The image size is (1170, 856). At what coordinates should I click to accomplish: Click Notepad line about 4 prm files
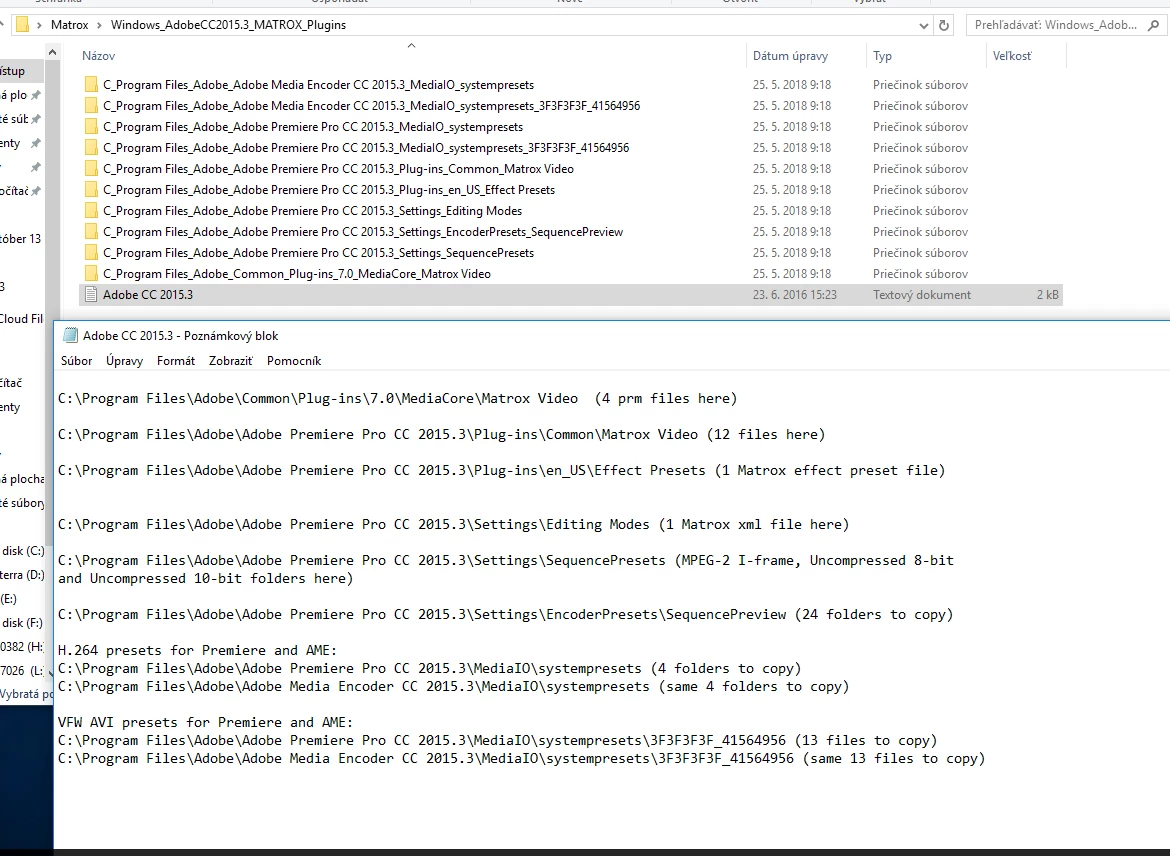(x=398, y=398)
